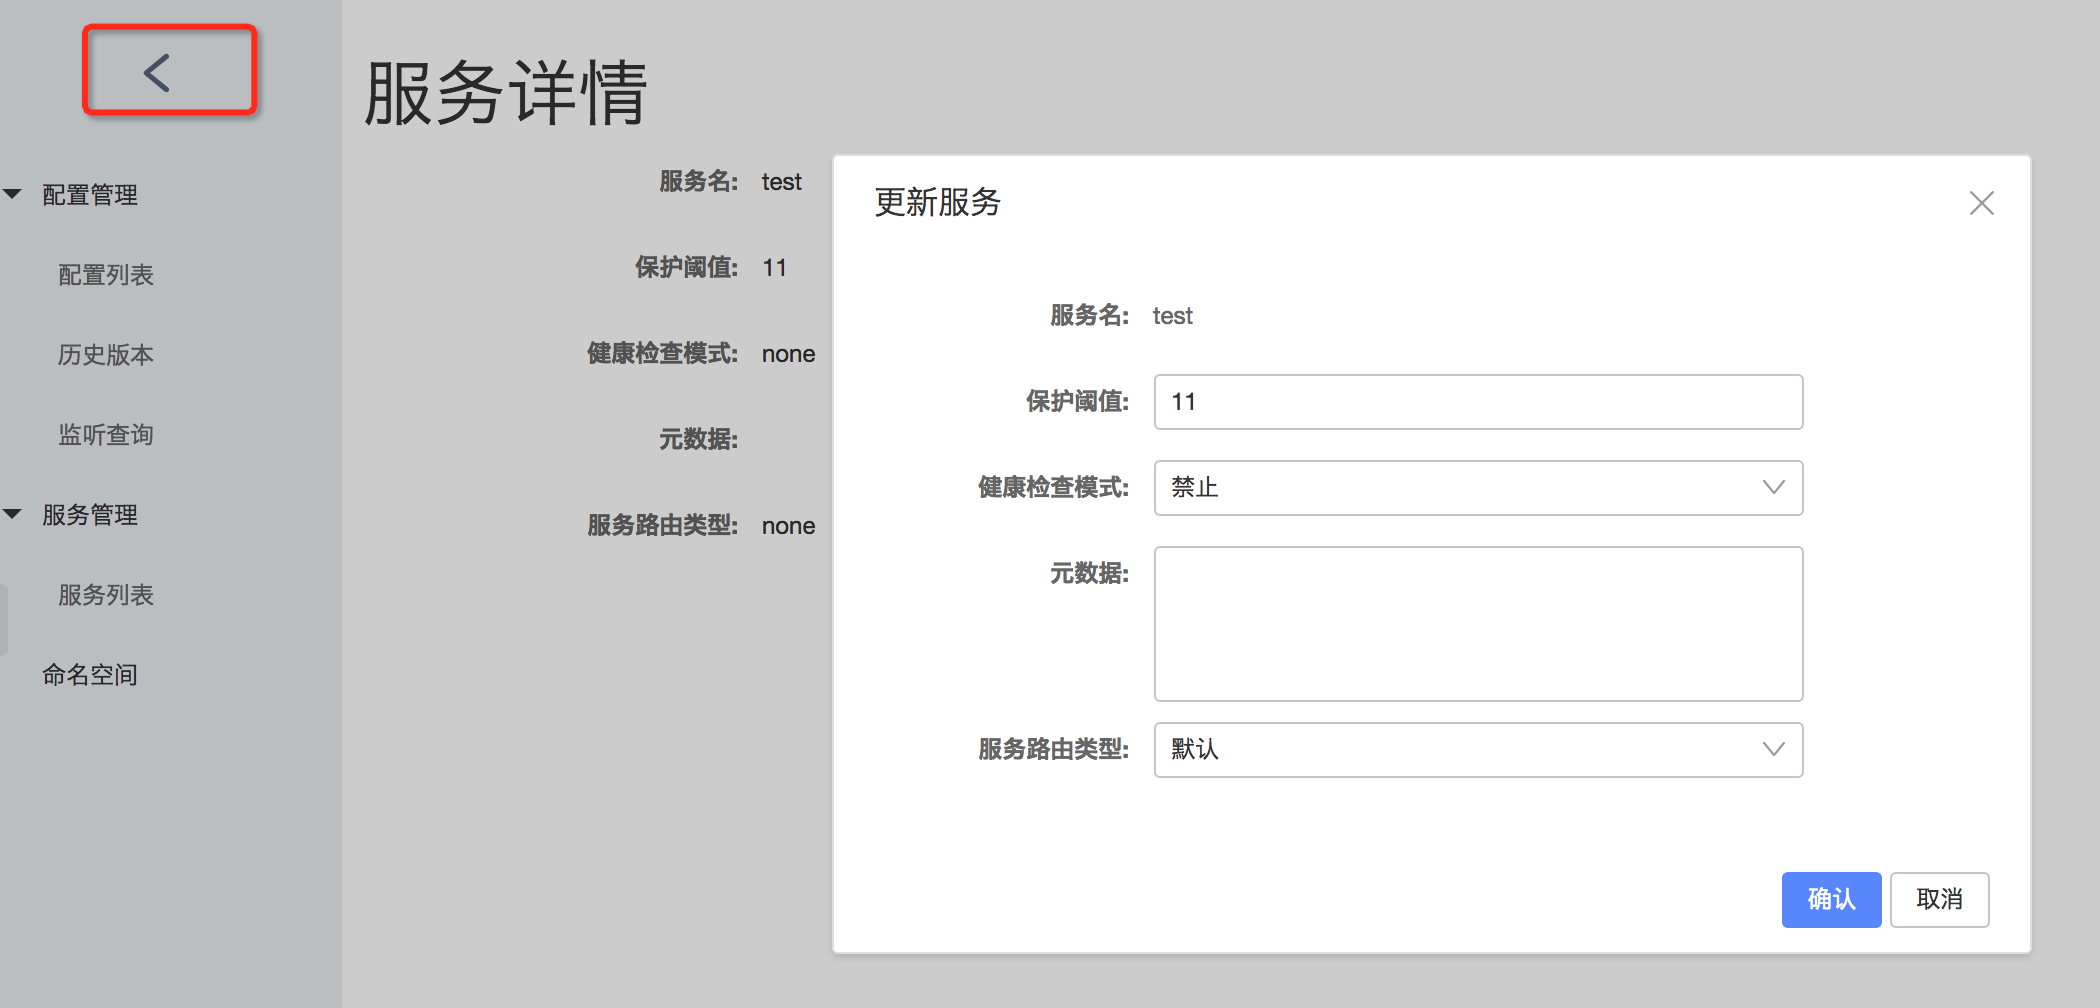This screenshot has height=1008, width=2100.
Task: Collapse the 配置管理 menu triangle
Action: point(13,194)
